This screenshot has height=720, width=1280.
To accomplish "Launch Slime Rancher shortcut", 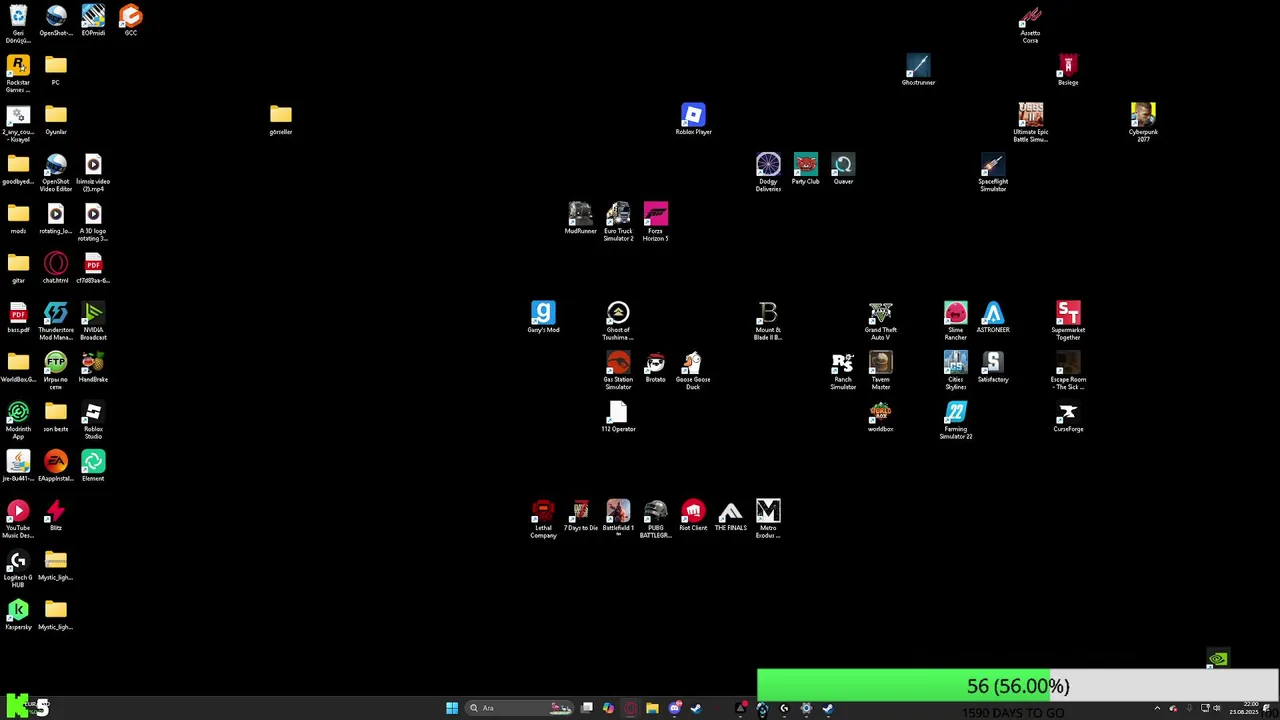I will tap(955, 321).
